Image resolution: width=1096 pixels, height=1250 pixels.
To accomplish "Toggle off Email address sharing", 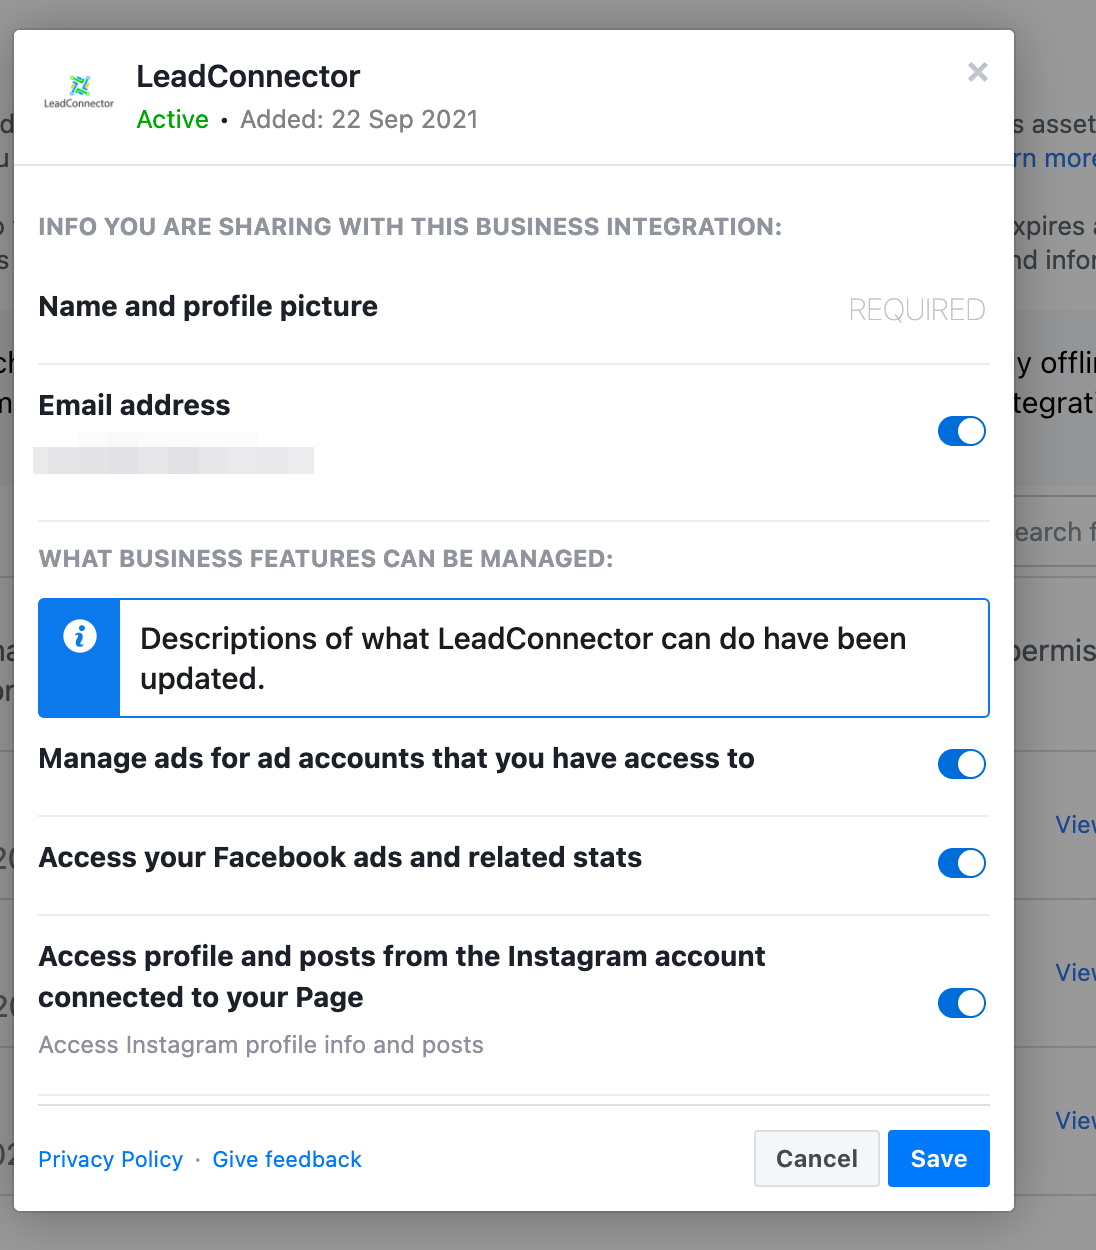I will coord(962,431).
